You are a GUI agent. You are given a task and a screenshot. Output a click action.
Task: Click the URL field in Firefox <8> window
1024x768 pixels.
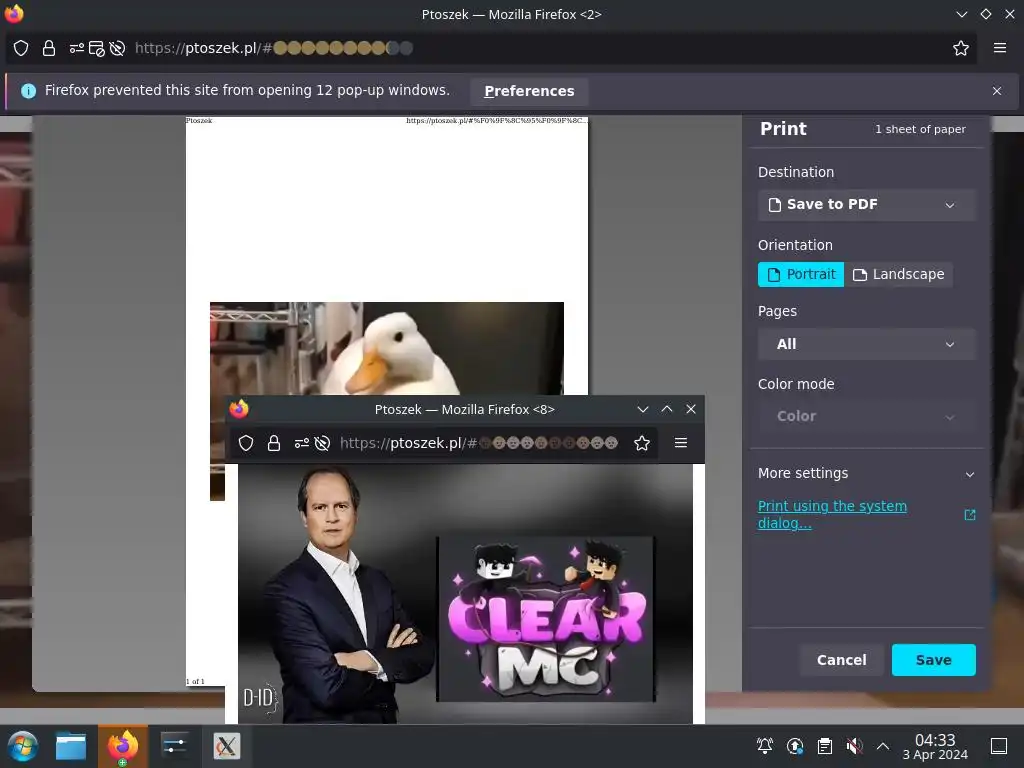[479, 443]
